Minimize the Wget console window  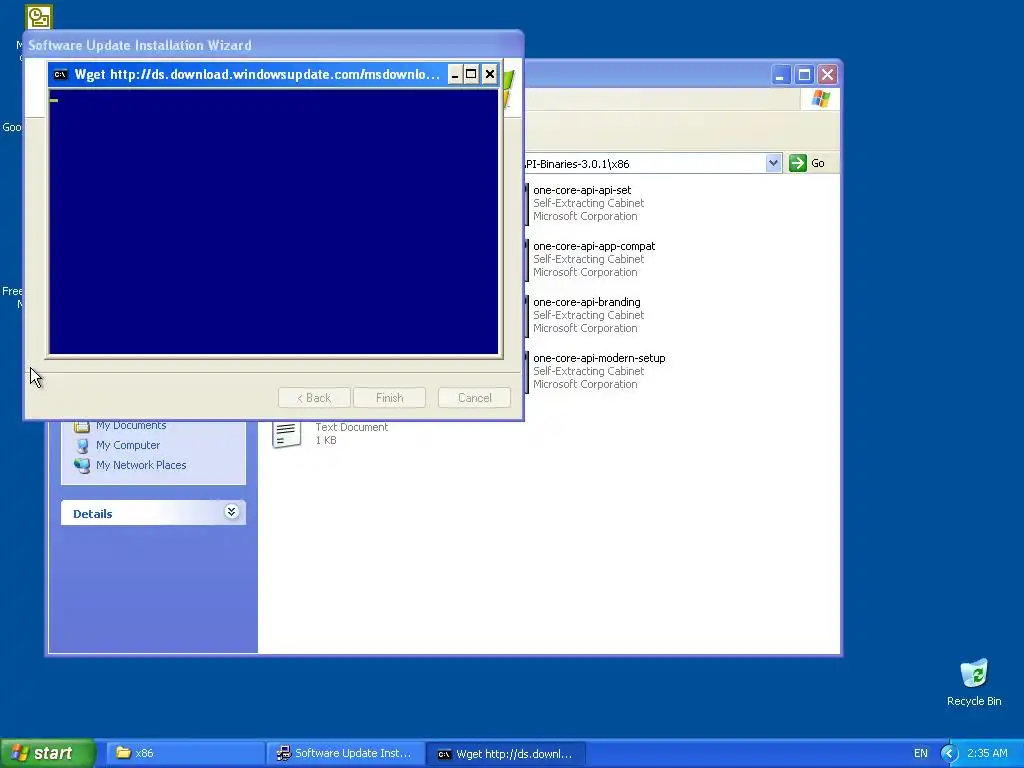[x=455, y=74]
